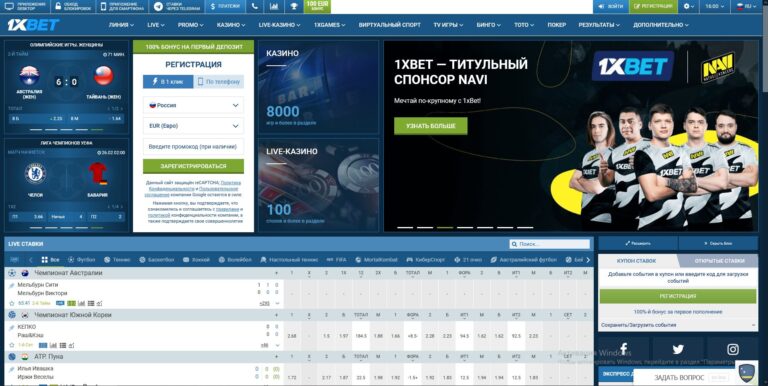This screenshot has height=386, width=768.
Task: Open the Покер section
Action: (556, 25)
